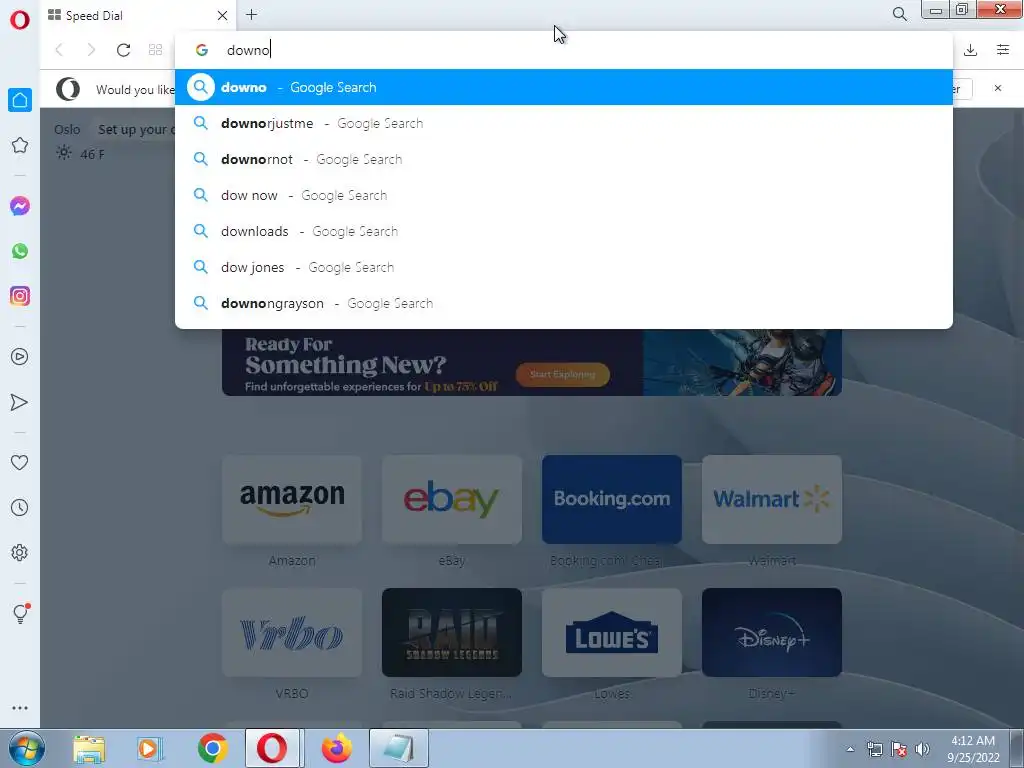This screenshot has width=1024, height=768.
Task: Pick the 'downongrayson' suggestion
Action: coord(564,303)
